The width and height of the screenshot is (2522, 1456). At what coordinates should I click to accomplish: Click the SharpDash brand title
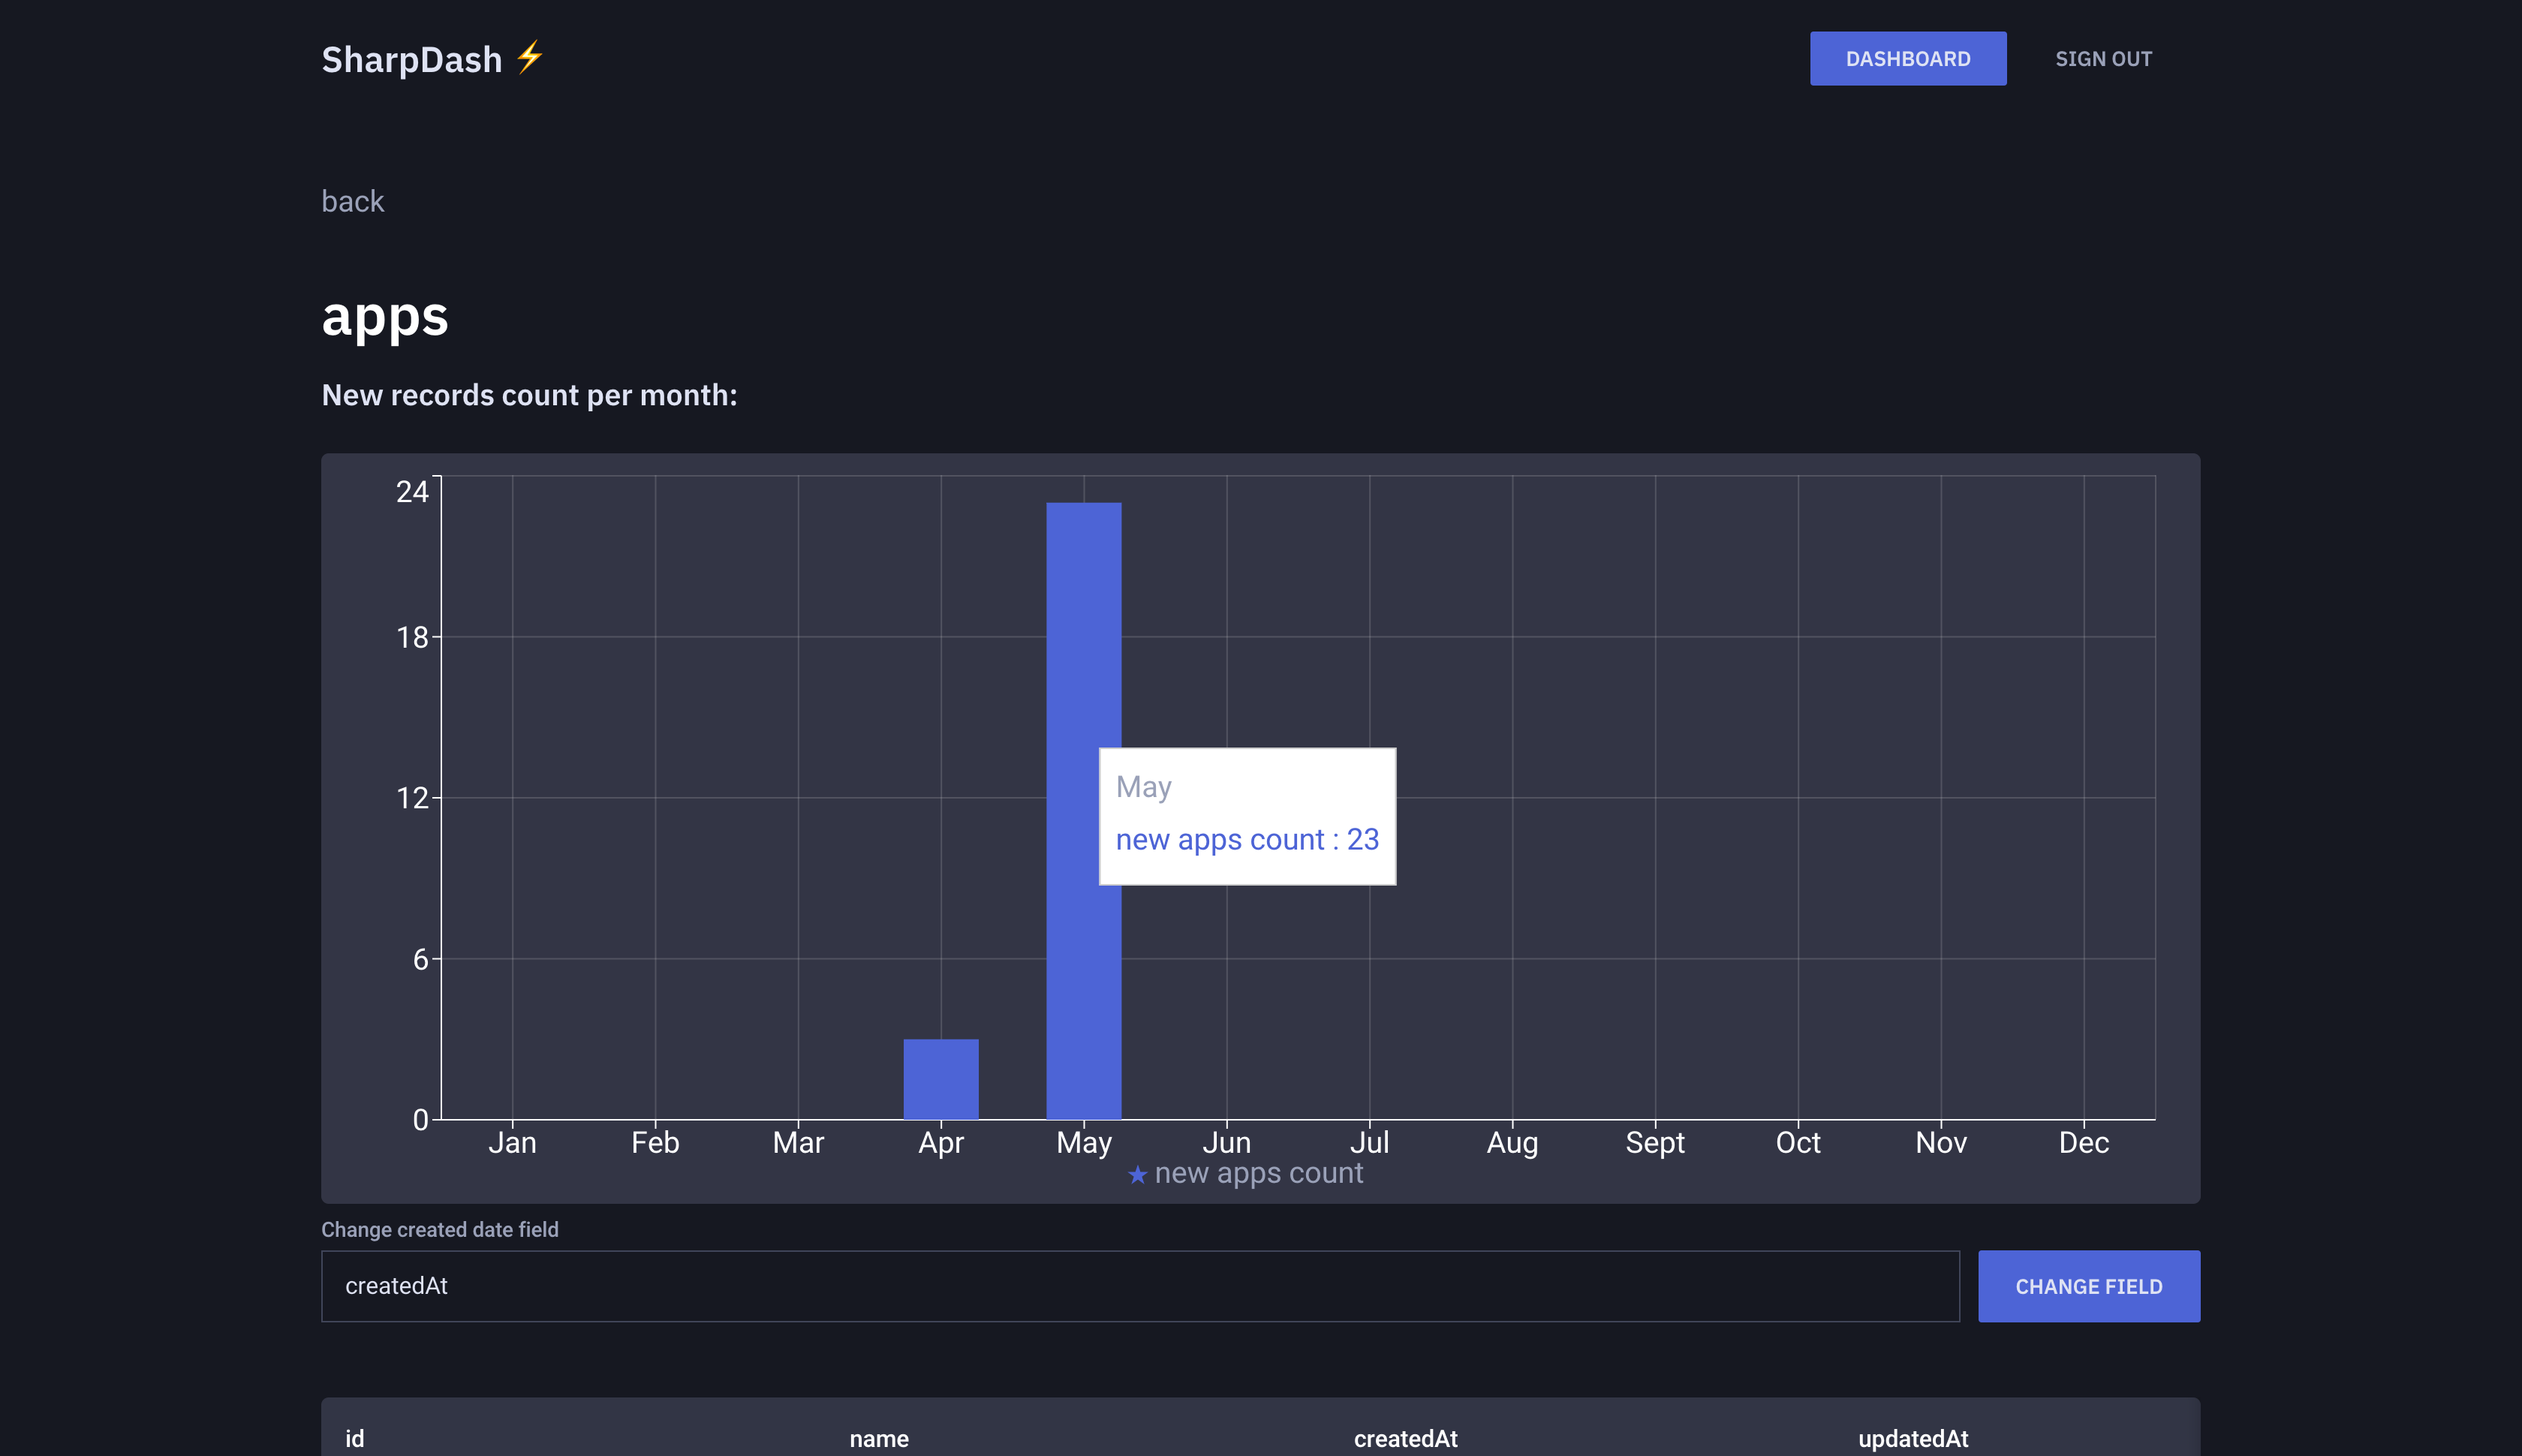pyautogui.click(x=411, y=59)
